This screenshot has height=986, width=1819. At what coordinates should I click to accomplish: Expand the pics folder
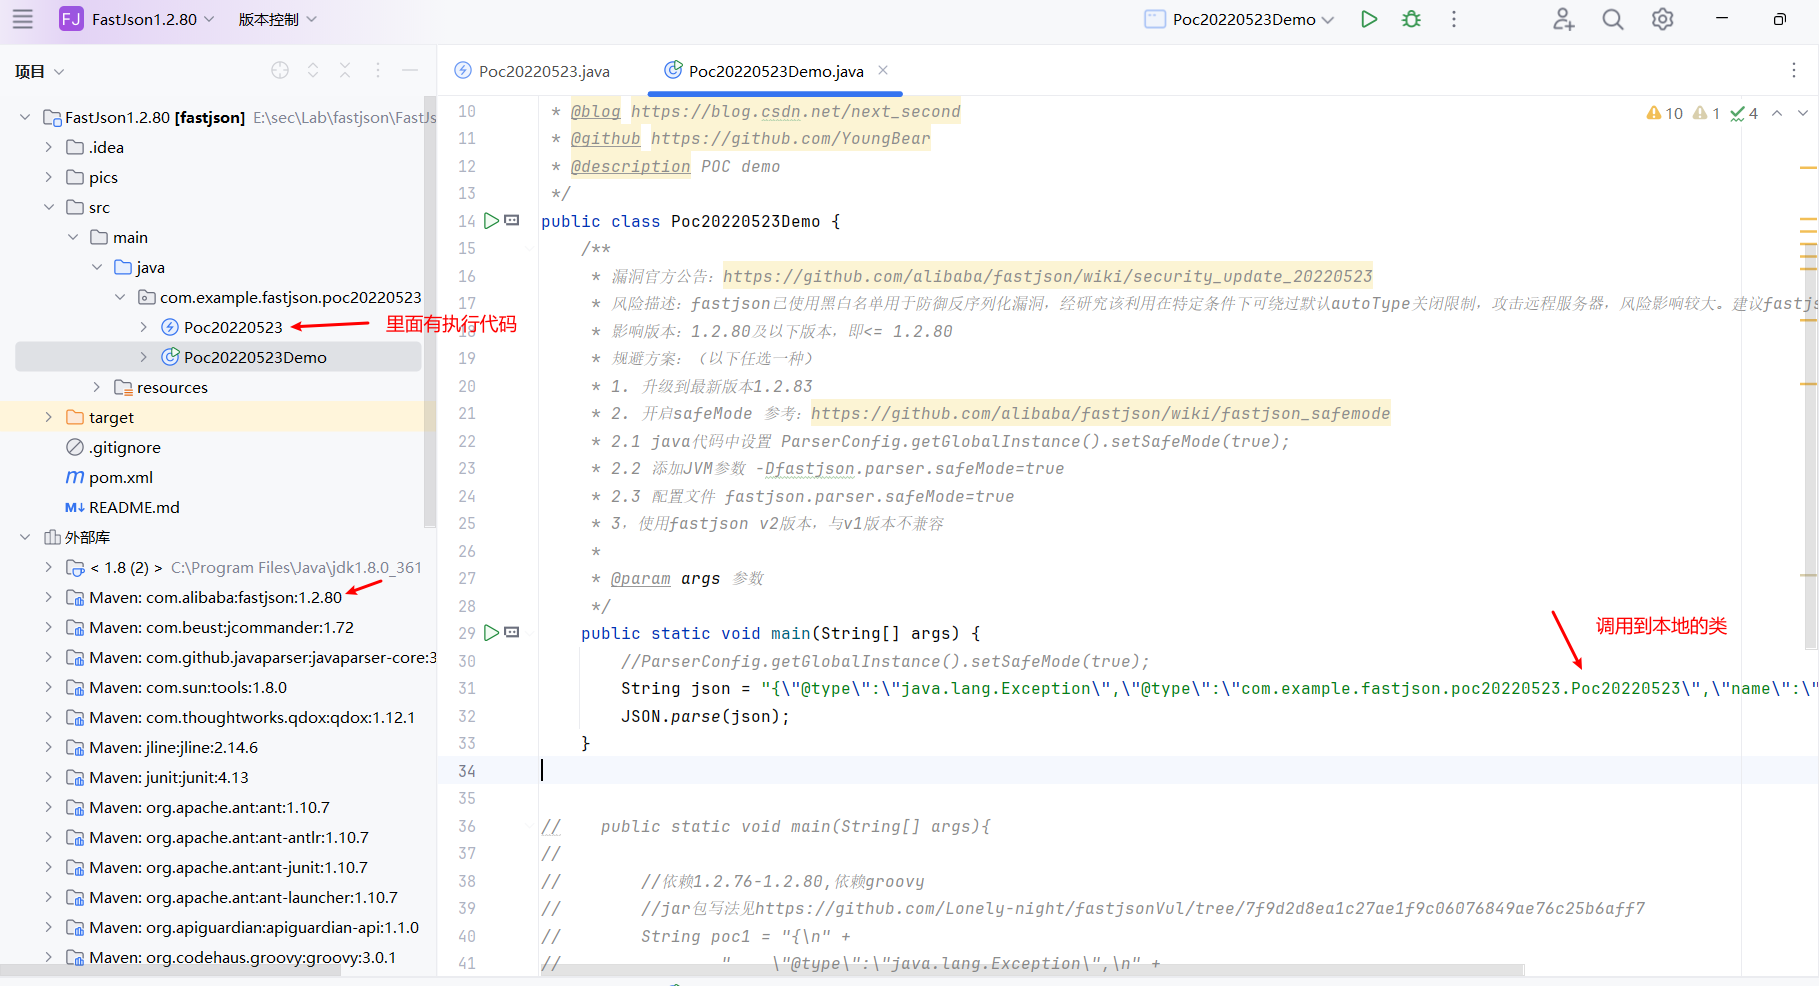click(49, 177)
